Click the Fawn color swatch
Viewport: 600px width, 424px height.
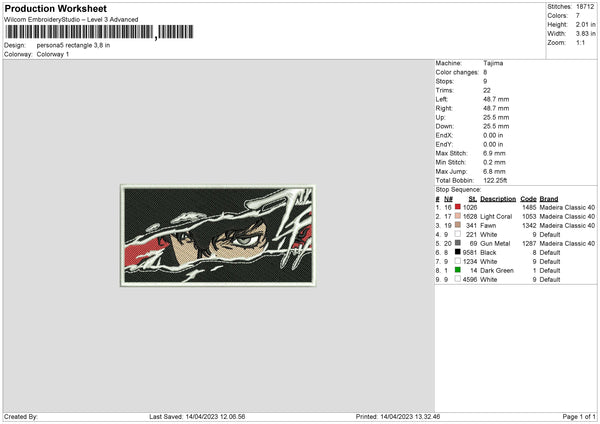click(x=458, y=225)
